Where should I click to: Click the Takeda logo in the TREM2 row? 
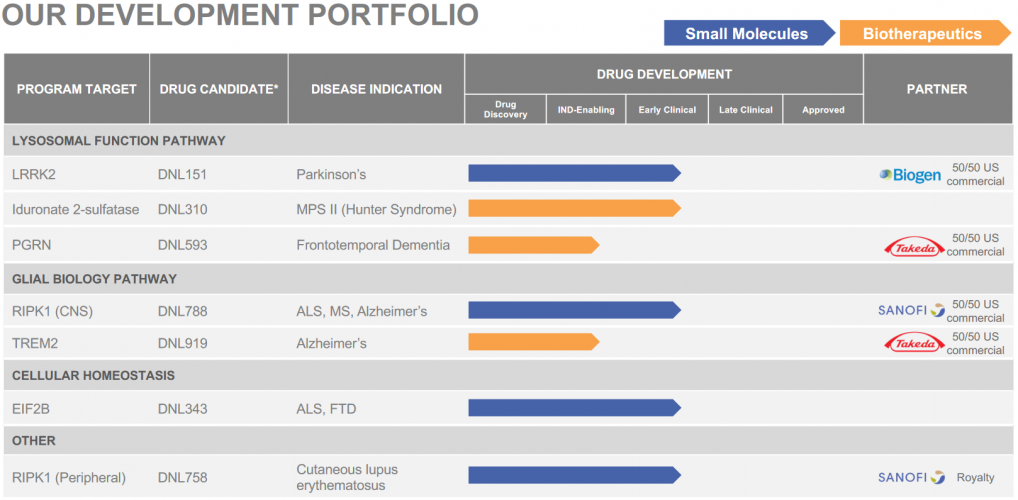910,343
